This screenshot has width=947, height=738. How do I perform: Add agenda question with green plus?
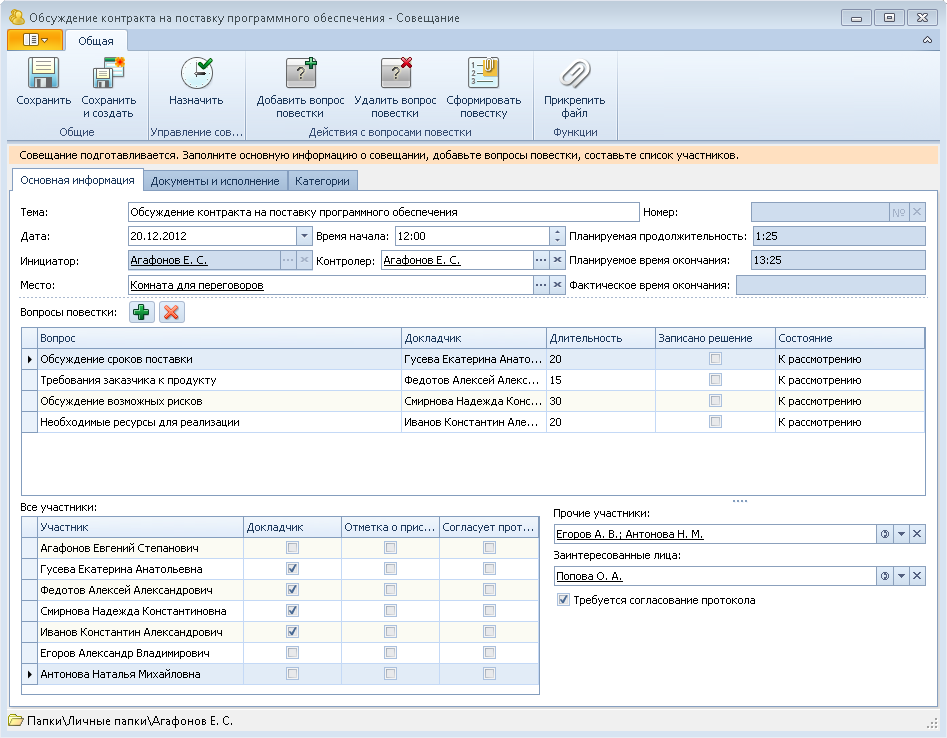141,312
